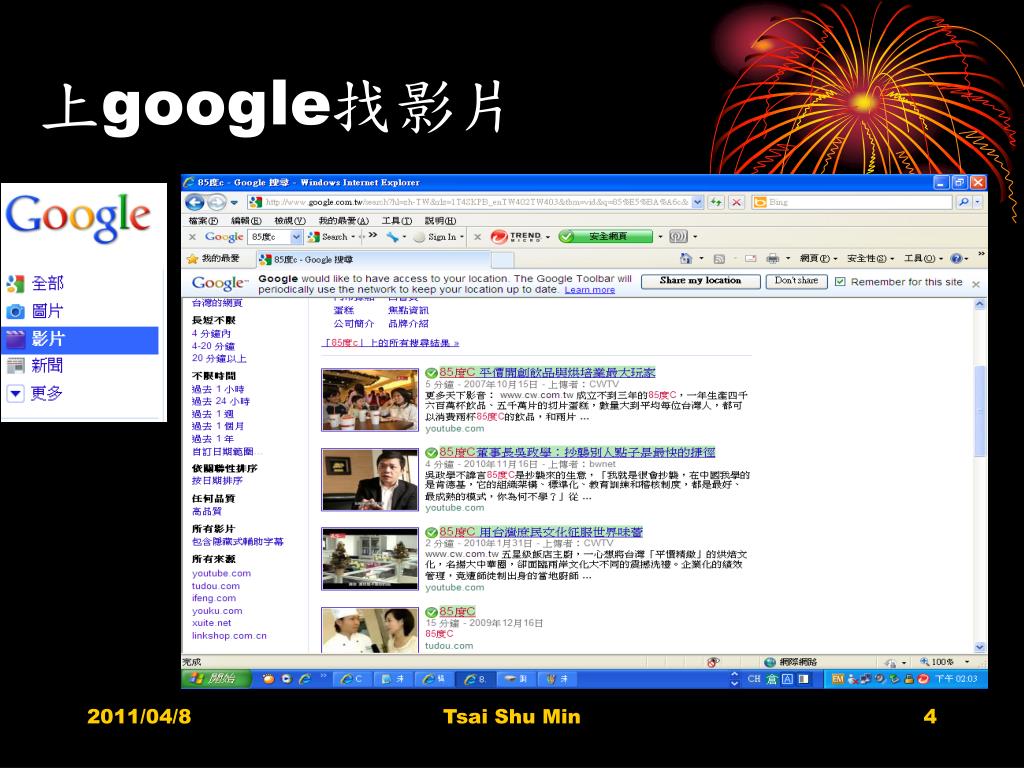The height and width of the screenshot is (768, 1024).
Task: Click the IE Print icon
Action: coord(773,259)
